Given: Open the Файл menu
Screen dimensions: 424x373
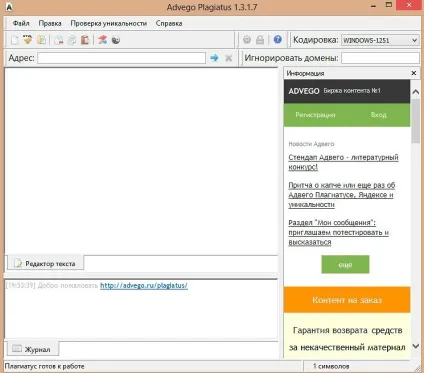Looking at the screenshot, I should (21, 23).
